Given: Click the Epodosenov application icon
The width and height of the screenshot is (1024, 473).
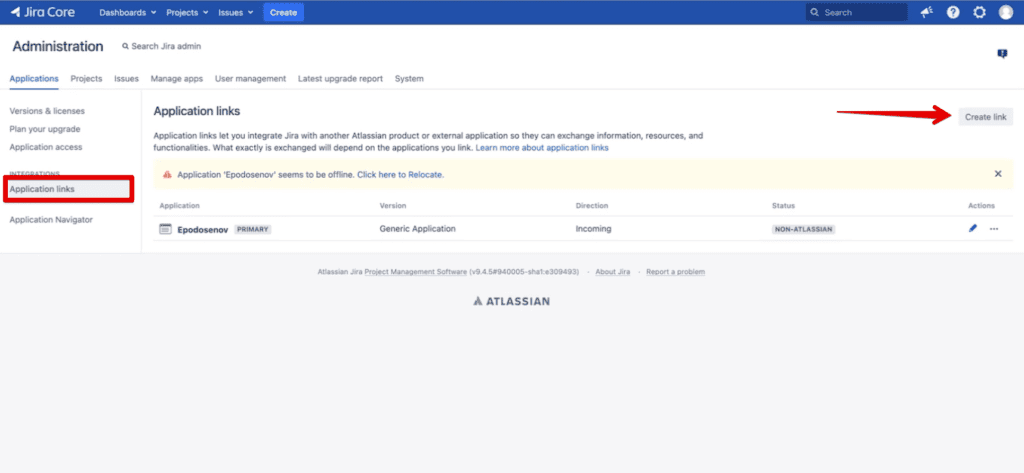Looking at the screenshot, I should pyautogui.click(x=165, y=229).
